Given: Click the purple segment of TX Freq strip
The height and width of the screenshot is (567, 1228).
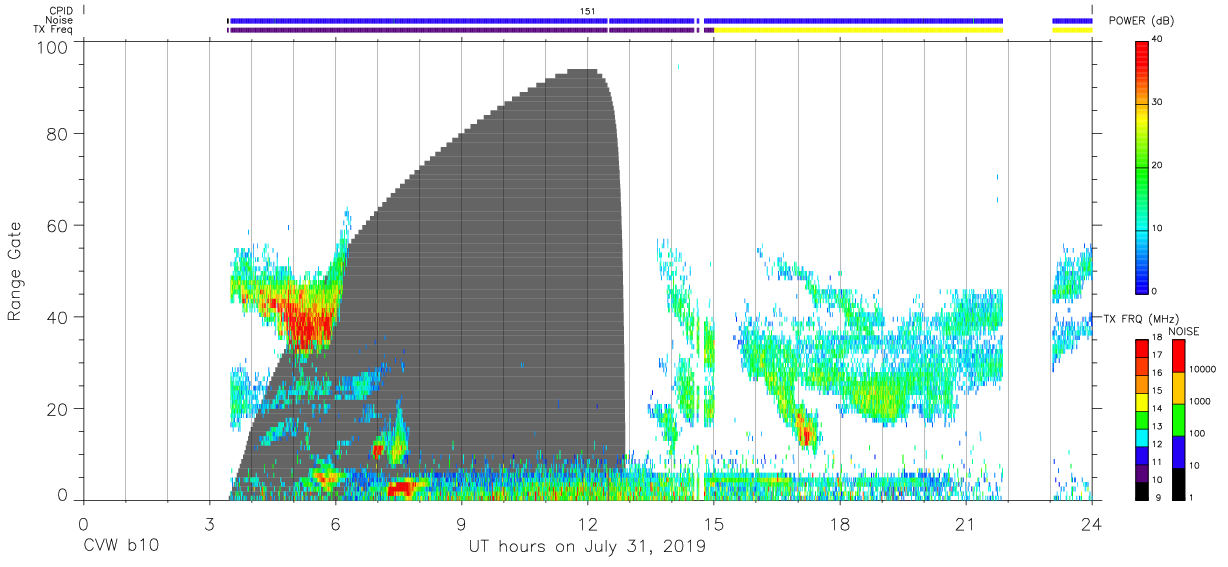Looking at the screenshot, I should 419,30.
